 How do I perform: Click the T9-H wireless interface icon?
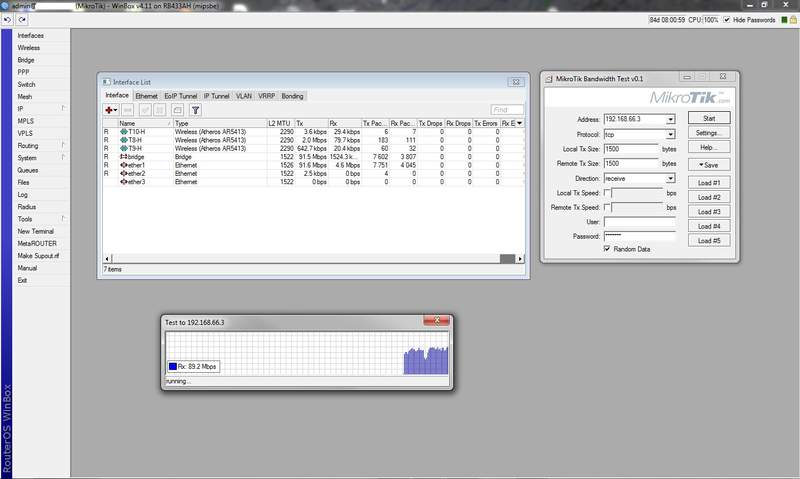coord(123,148)
